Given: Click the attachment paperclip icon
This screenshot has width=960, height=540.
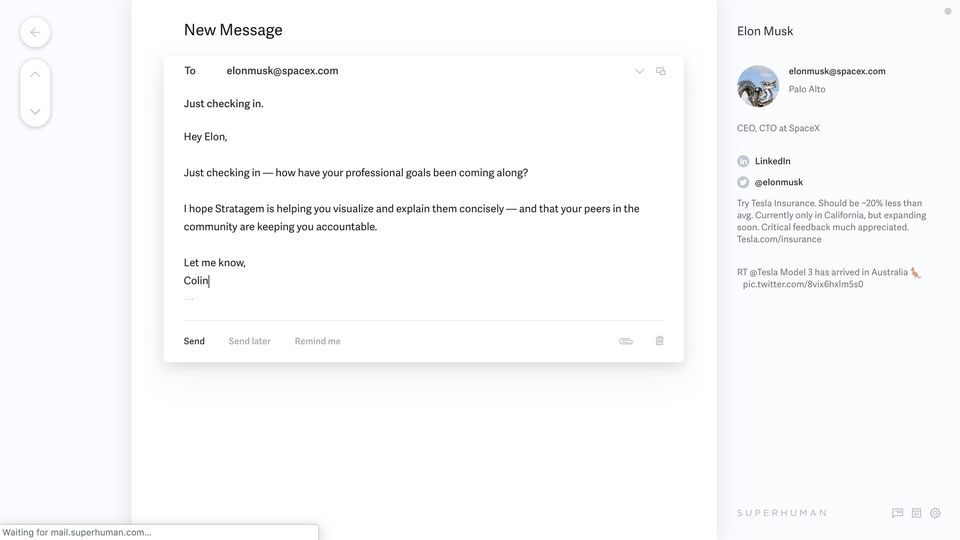Looking at the screenshot, I should coord(626,341).
